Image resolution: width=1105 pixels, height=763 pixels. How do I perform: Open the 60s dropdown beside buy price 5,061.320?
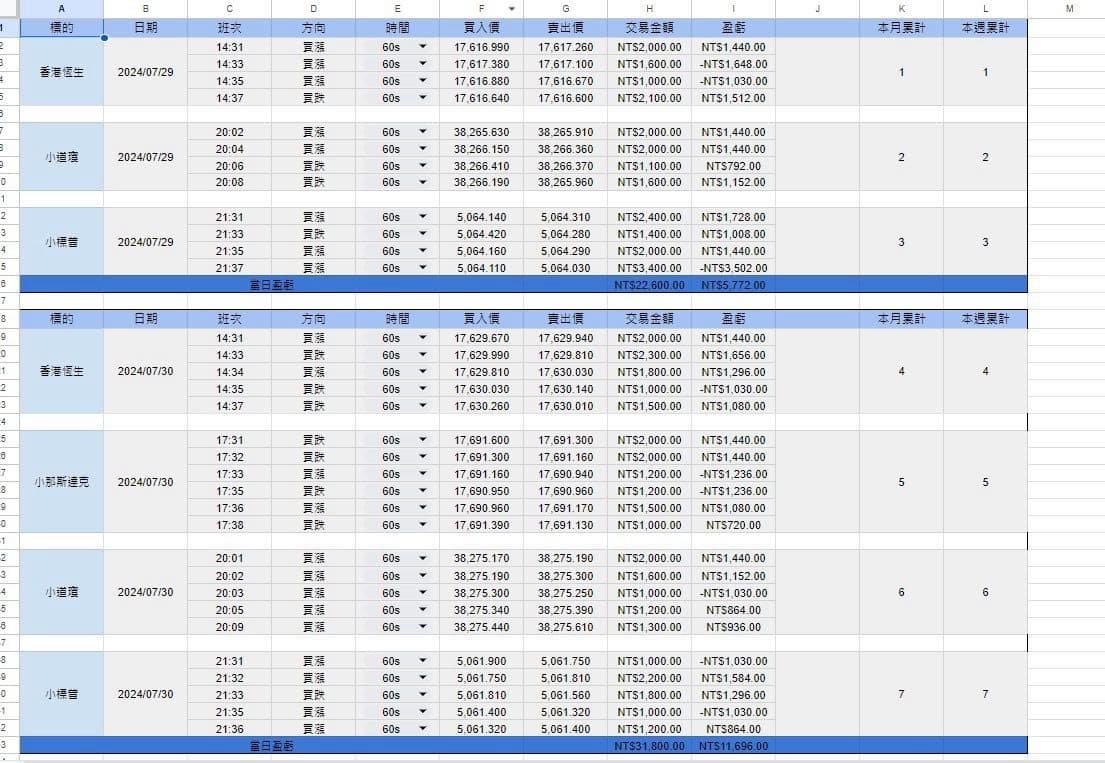422,729
